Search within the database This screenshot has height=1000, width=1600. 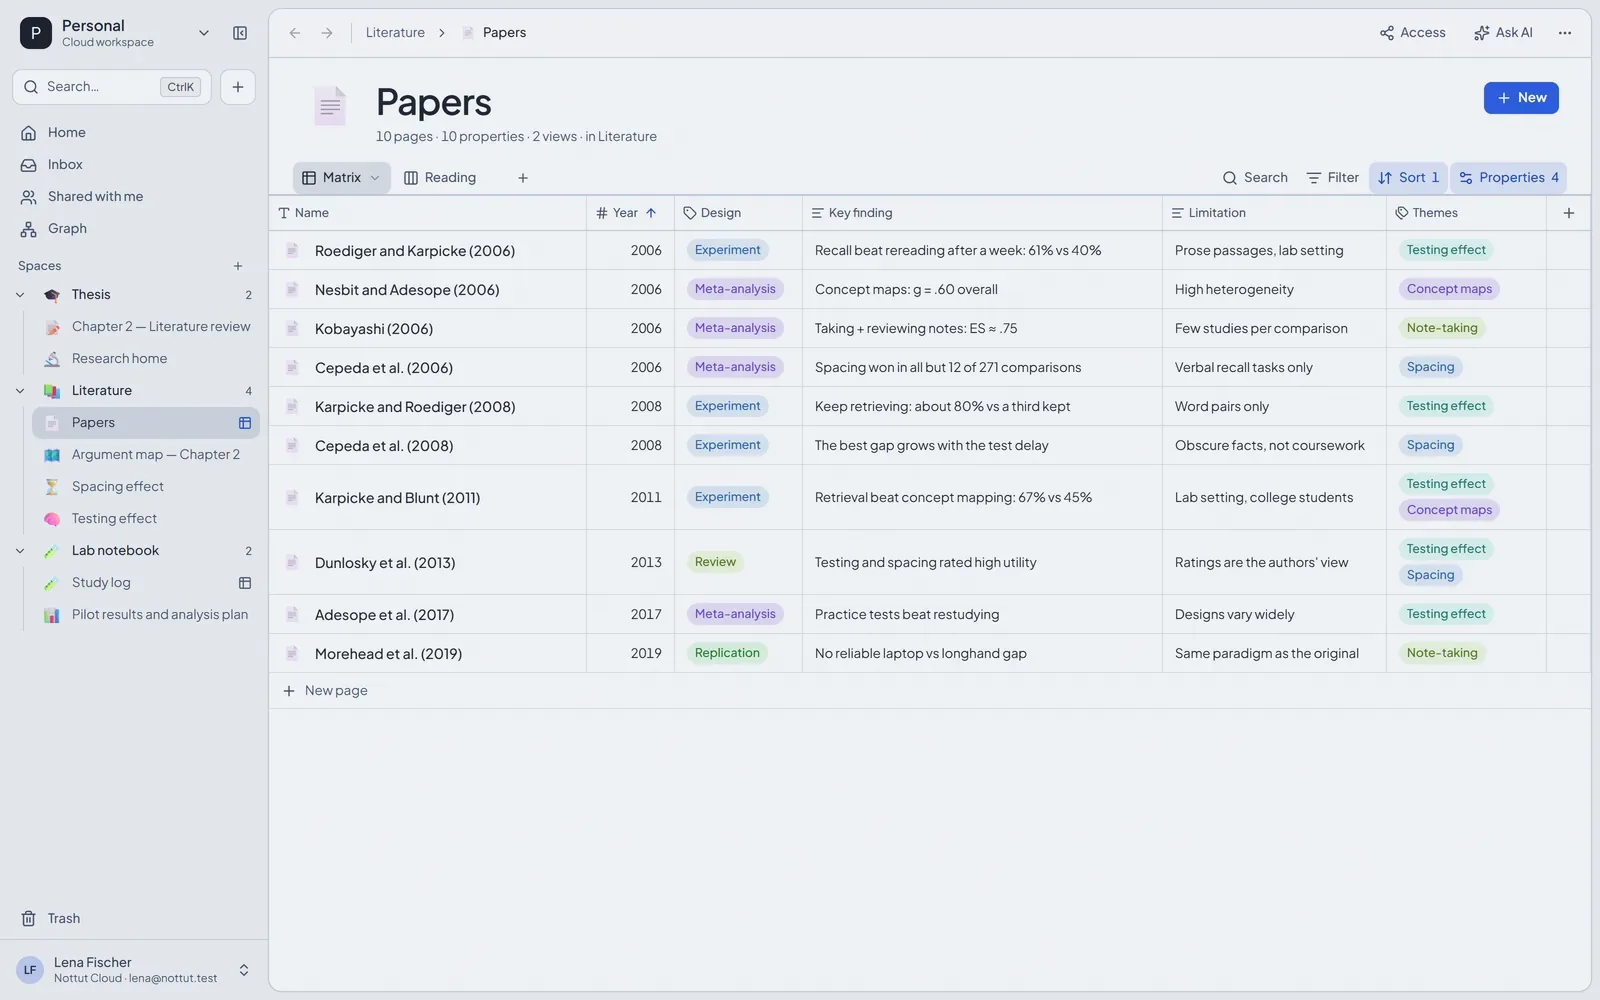click(1255, 178)
